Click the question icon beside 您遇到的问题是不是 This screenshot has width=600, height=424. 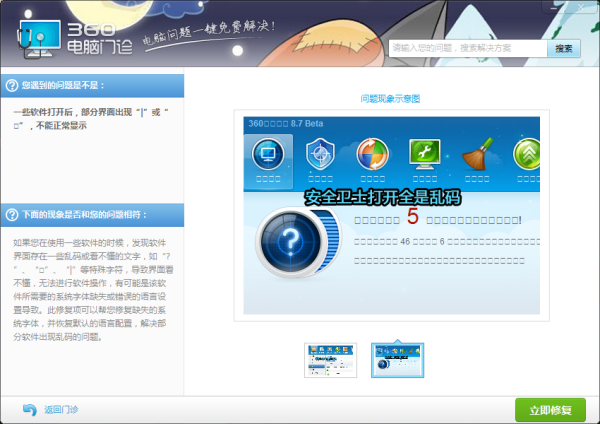[12, 85]
